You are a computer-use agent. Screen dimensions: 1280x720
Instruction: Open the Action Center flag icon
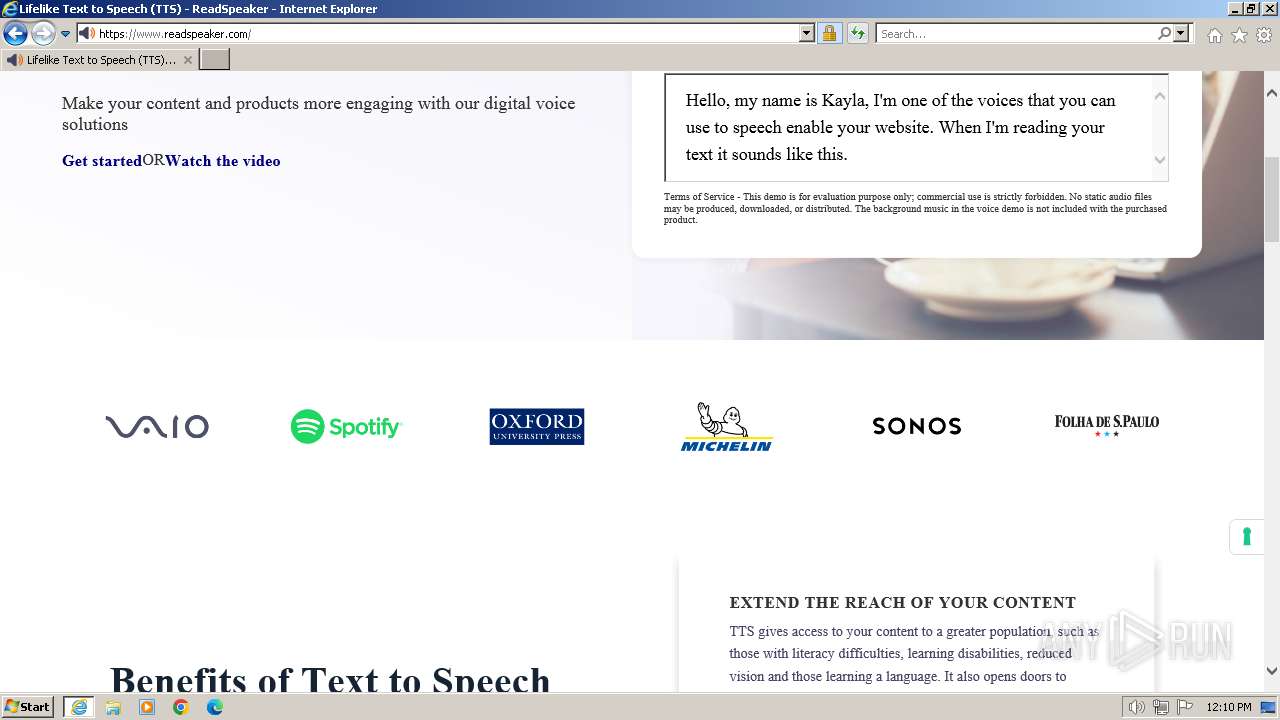click(x=1185, y=707)
